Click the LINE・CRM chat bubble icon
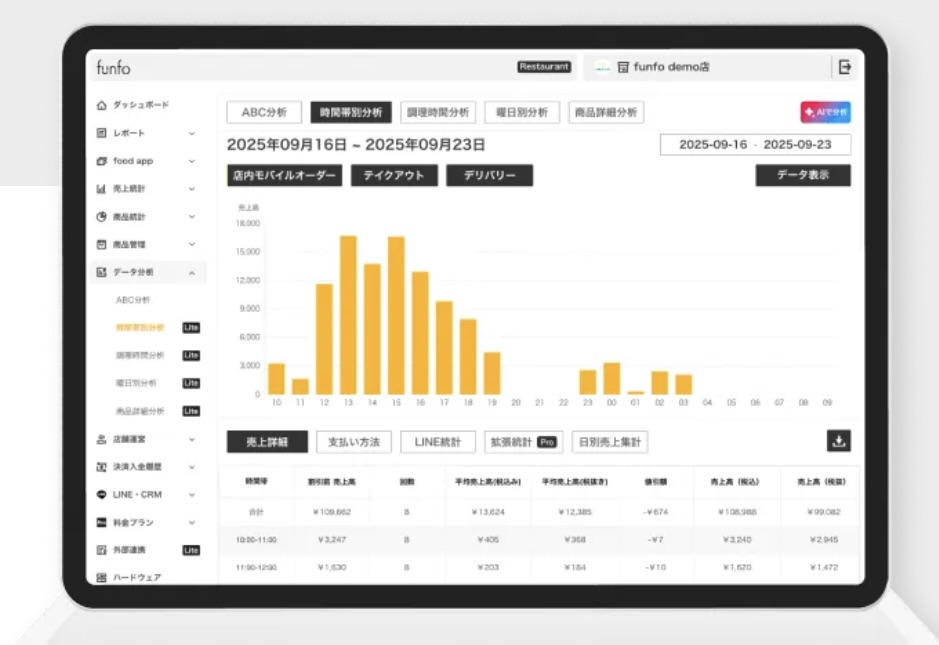The height and width of the screenshot is (645, 939). pyautogui.click(x=101, y=494)
